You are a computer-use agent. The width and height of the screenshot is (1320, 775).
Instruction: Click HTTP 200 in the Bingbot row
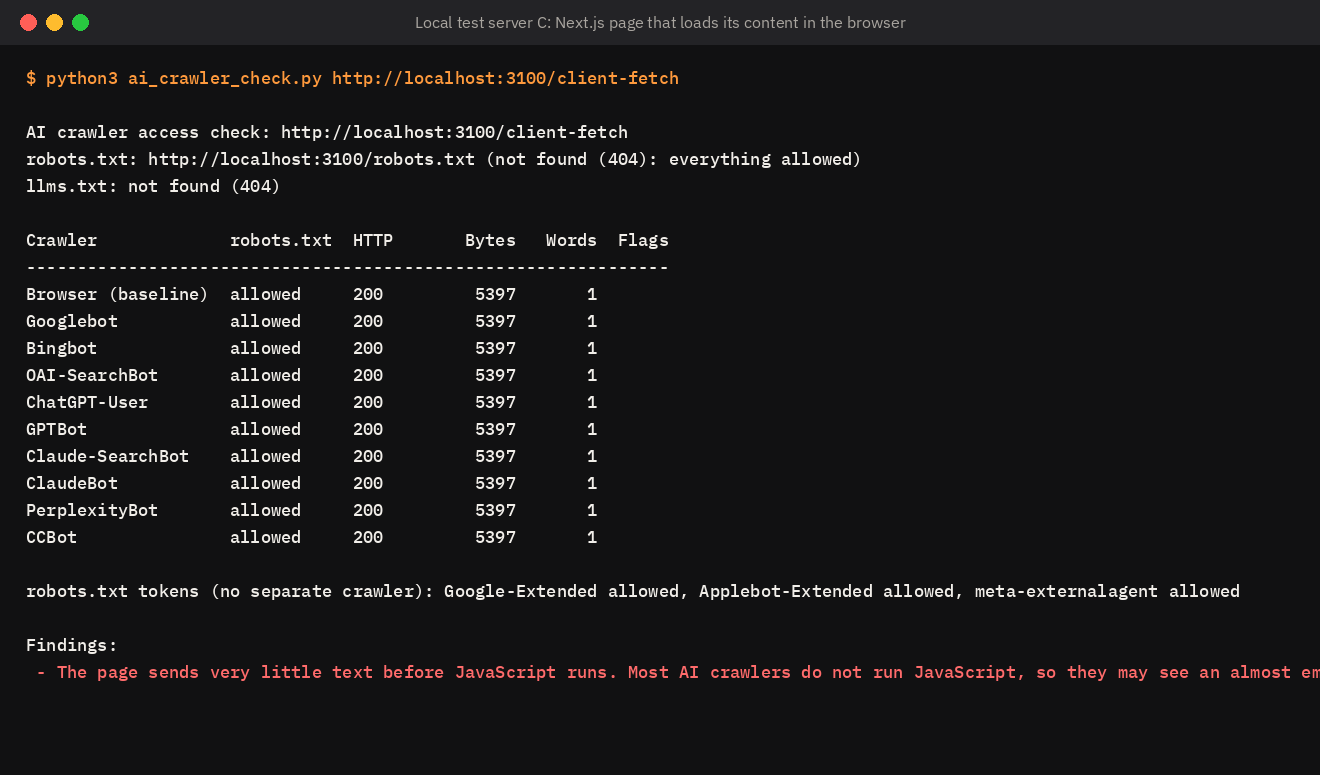[368, 348]
